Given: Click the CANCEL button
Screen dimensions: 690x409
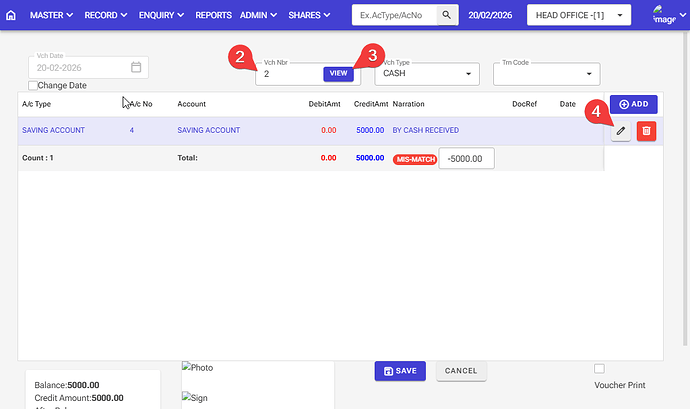Looking at the screenshot, I should tap(460, 370).
